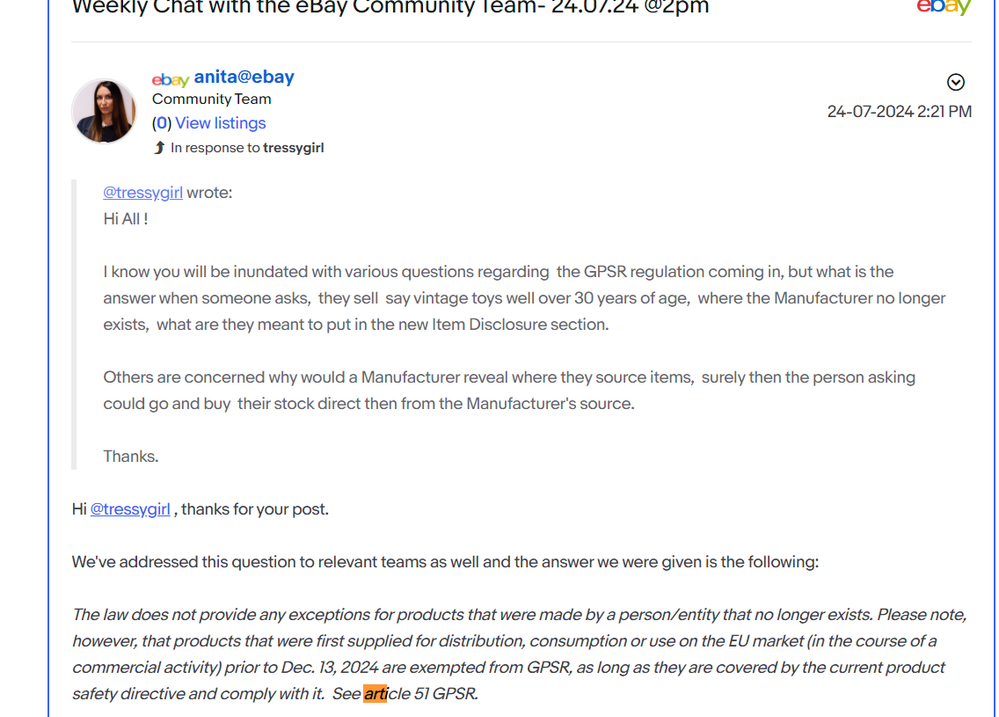Click the orange highlighted "art" search match

pos(375,693)
